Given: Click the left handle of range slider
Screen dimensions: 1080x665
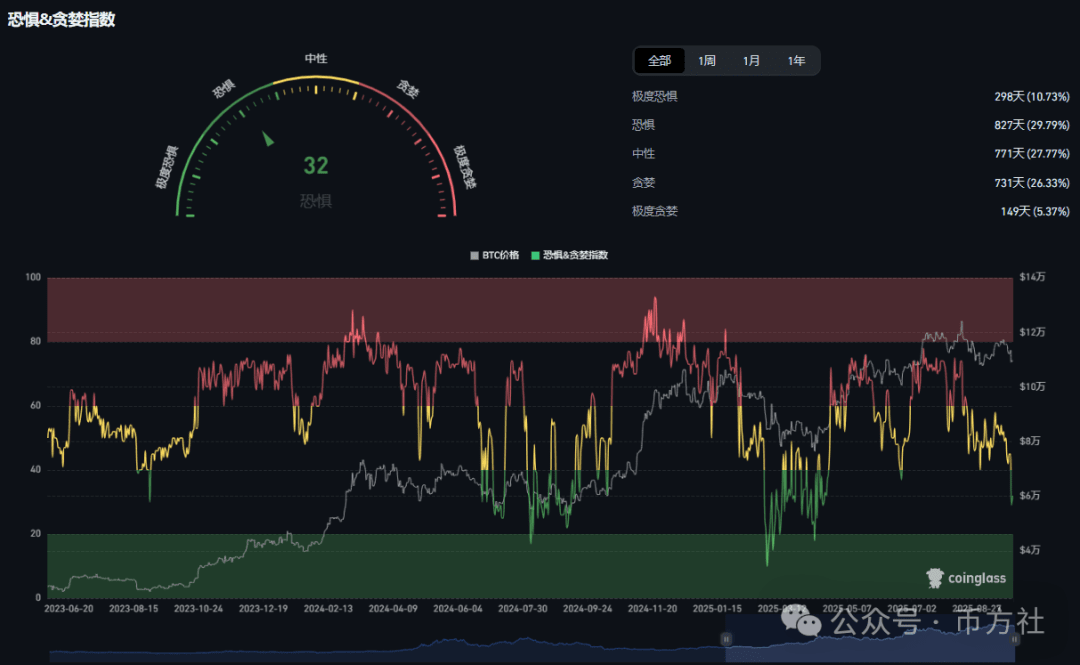Looking at the screenshot, I should pos(728,639).
